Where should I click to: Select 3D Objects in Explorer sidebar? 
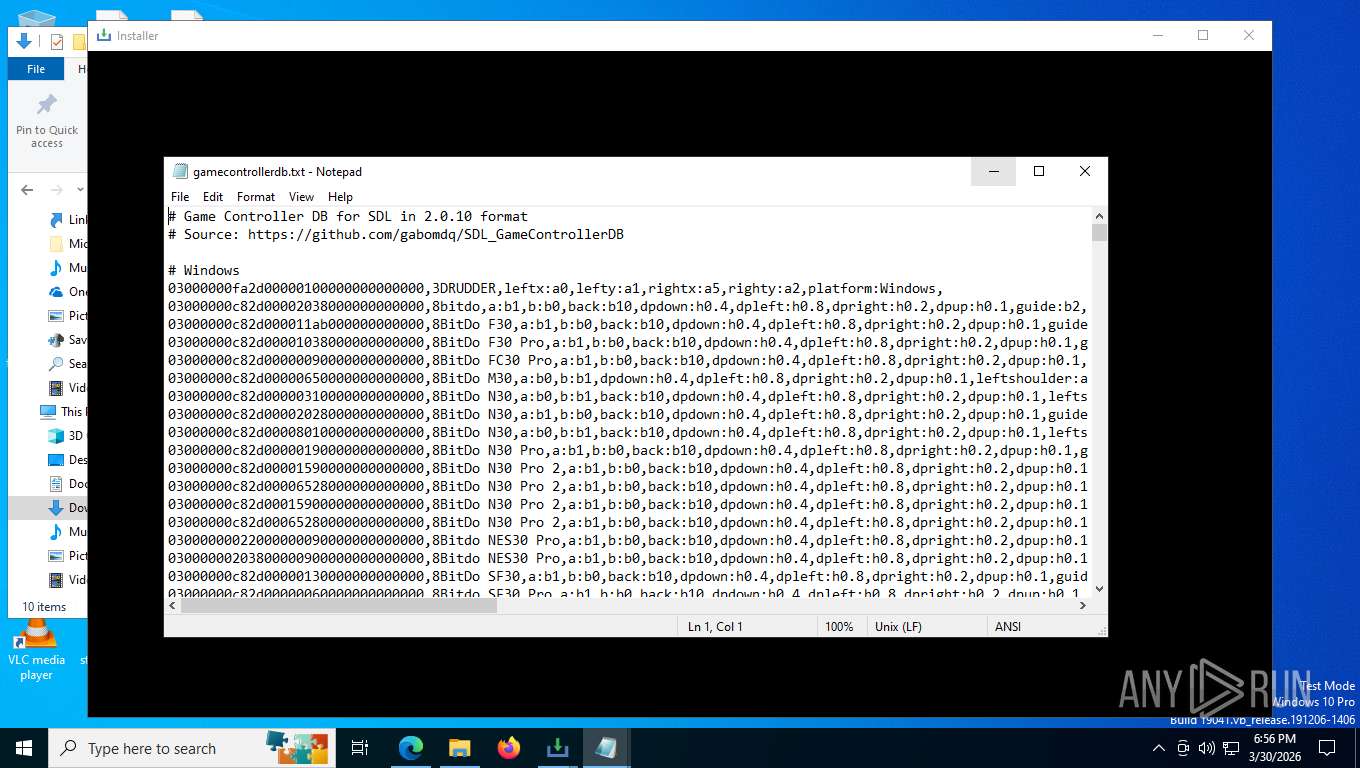68,436
